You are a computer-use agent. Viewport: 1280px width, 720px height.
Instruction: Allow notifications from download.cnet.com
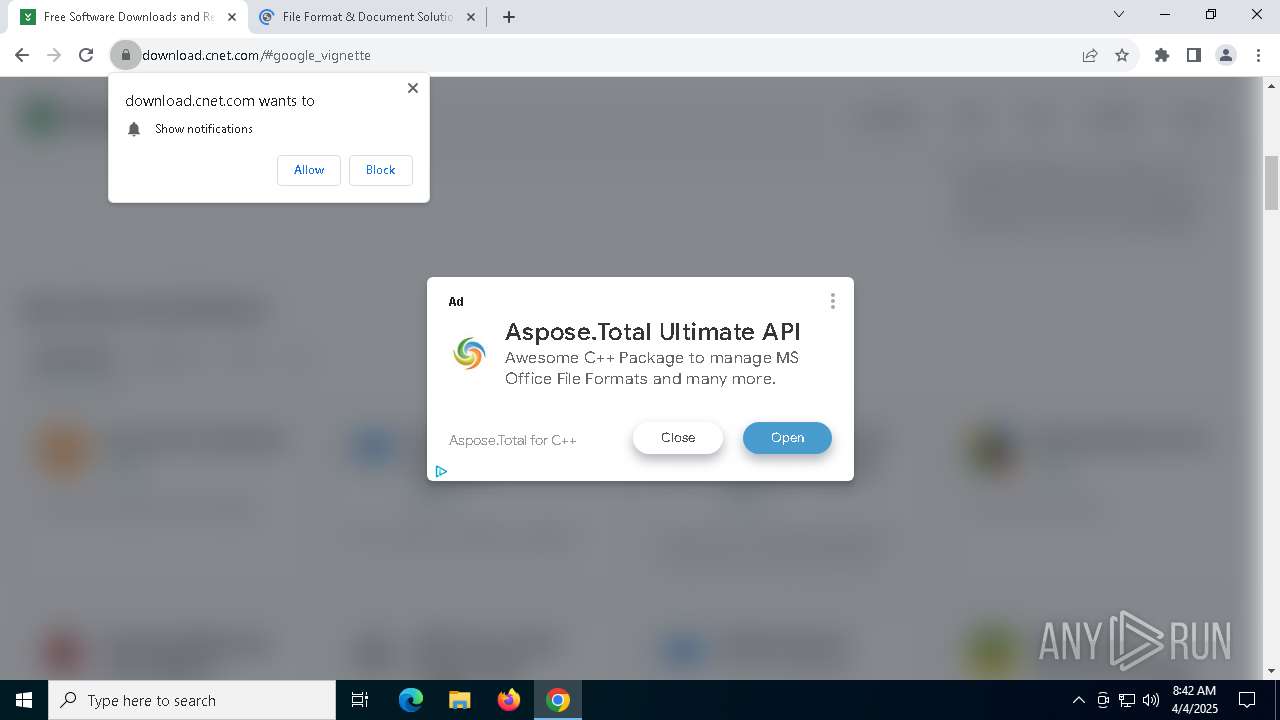pyautogui.click(x=309, y=170)
